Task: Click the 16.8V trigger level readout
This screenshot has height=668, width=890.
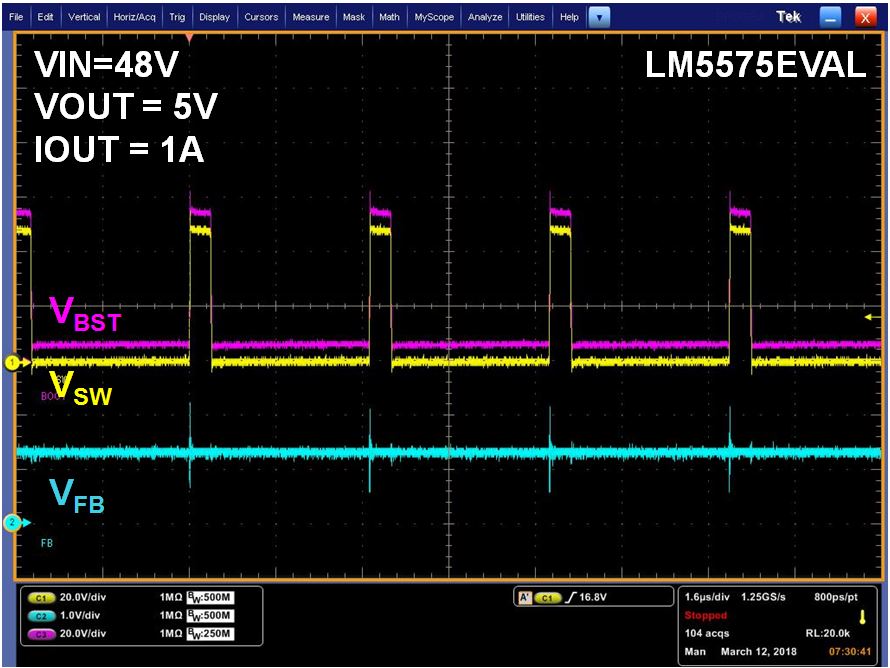Action: click(593, 597)
